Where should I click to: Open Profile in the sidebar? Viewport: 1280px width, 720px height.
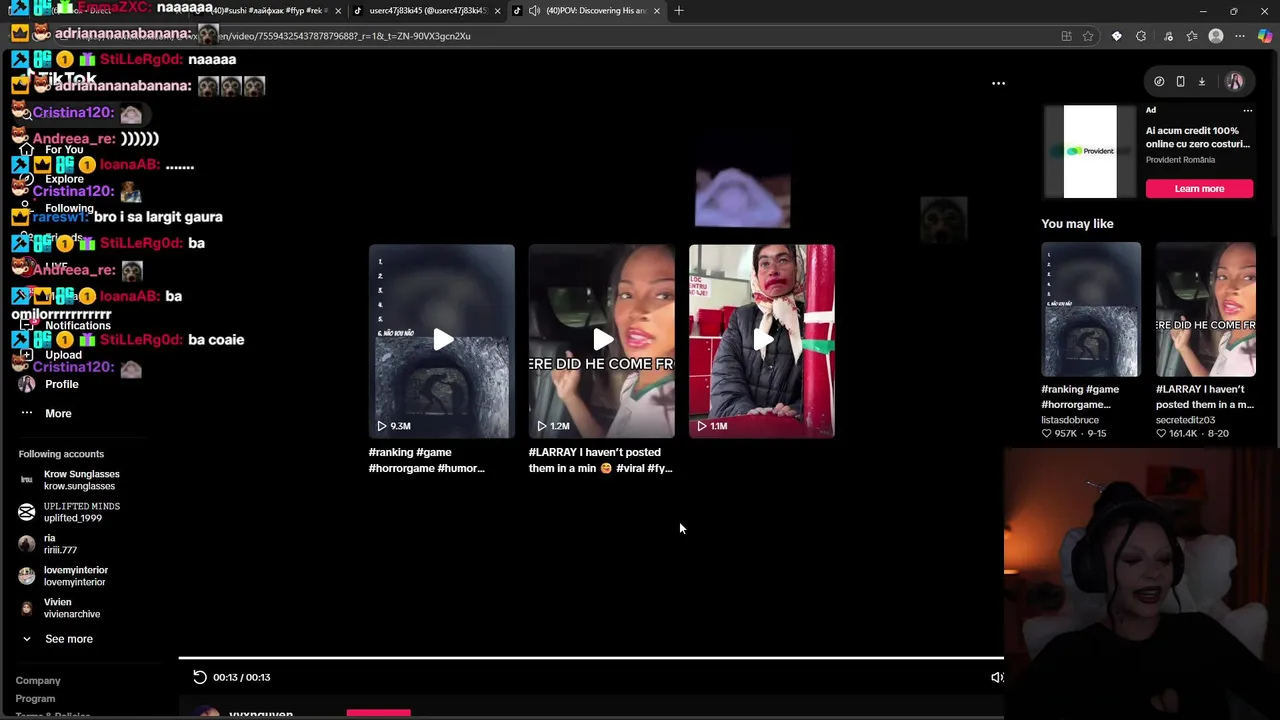click(x=61, y=384)
